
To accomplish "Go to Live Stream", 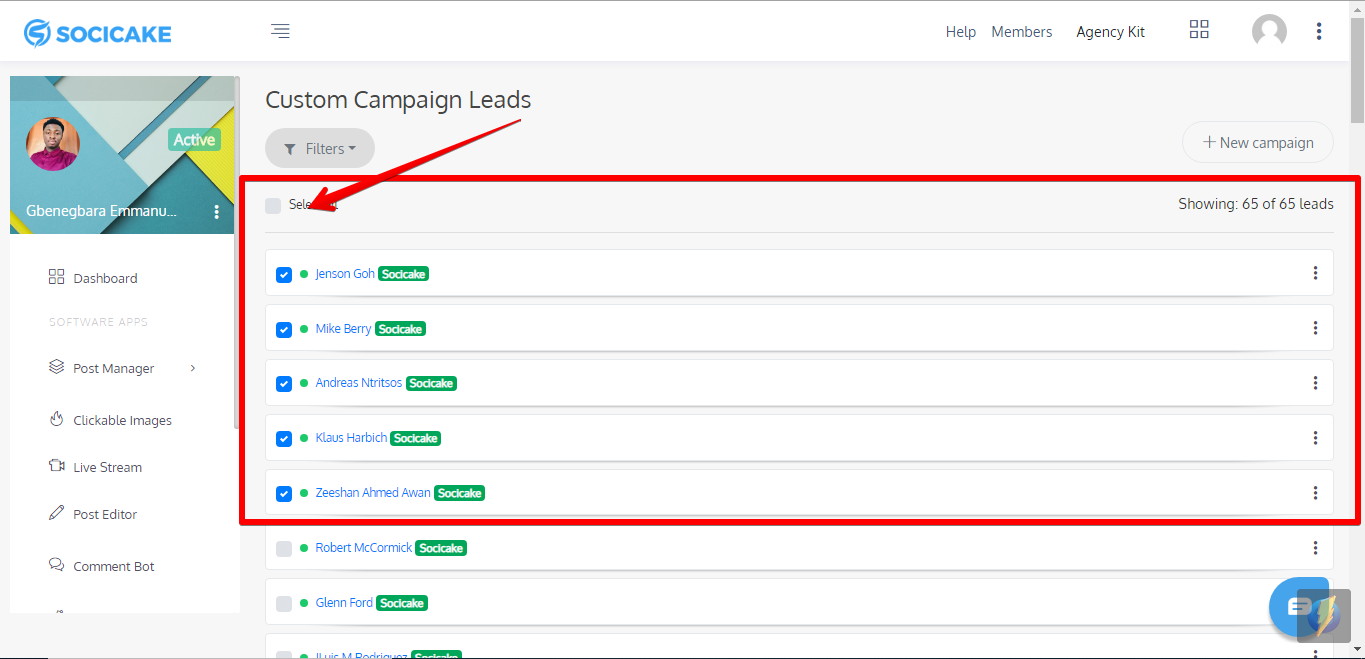I will (x=107, y=467).
